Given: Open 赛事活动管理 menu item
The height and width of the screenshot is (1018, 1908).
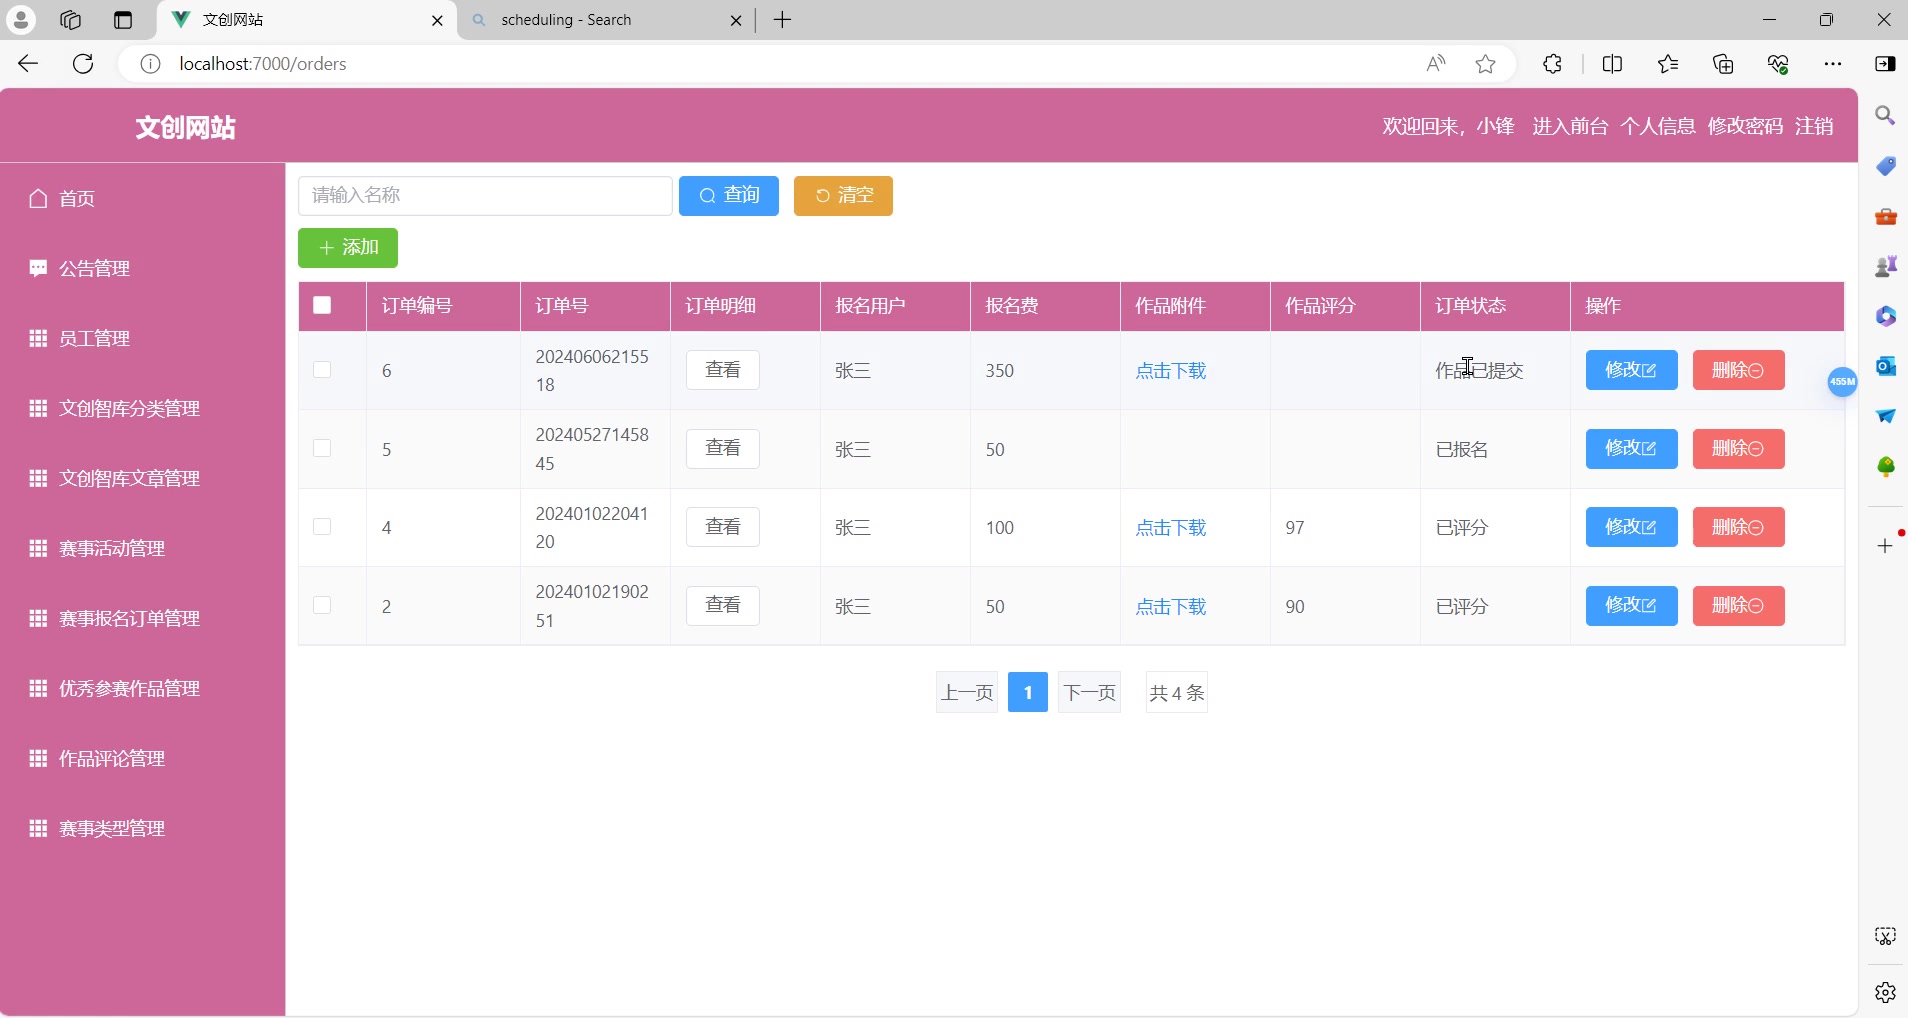Looking at the screenshot, I should (142, 548).
